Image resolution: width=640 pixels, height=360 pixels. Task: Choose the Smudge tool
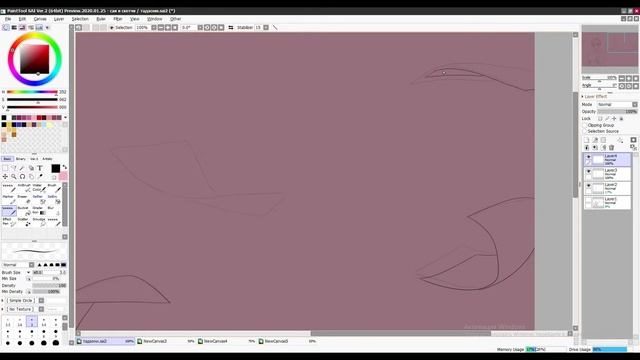[39, 222]
